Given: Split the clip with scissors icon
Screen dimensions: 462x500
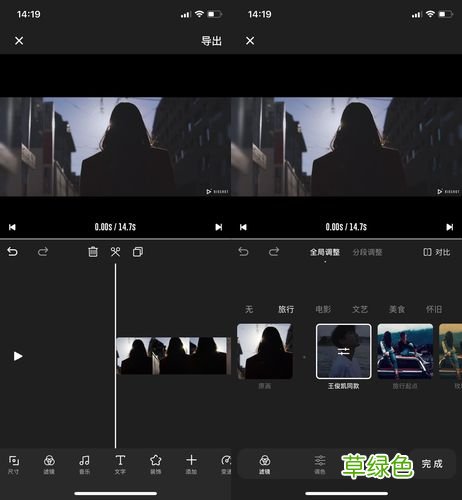Looking at the screenshot, I should (115, 252).
